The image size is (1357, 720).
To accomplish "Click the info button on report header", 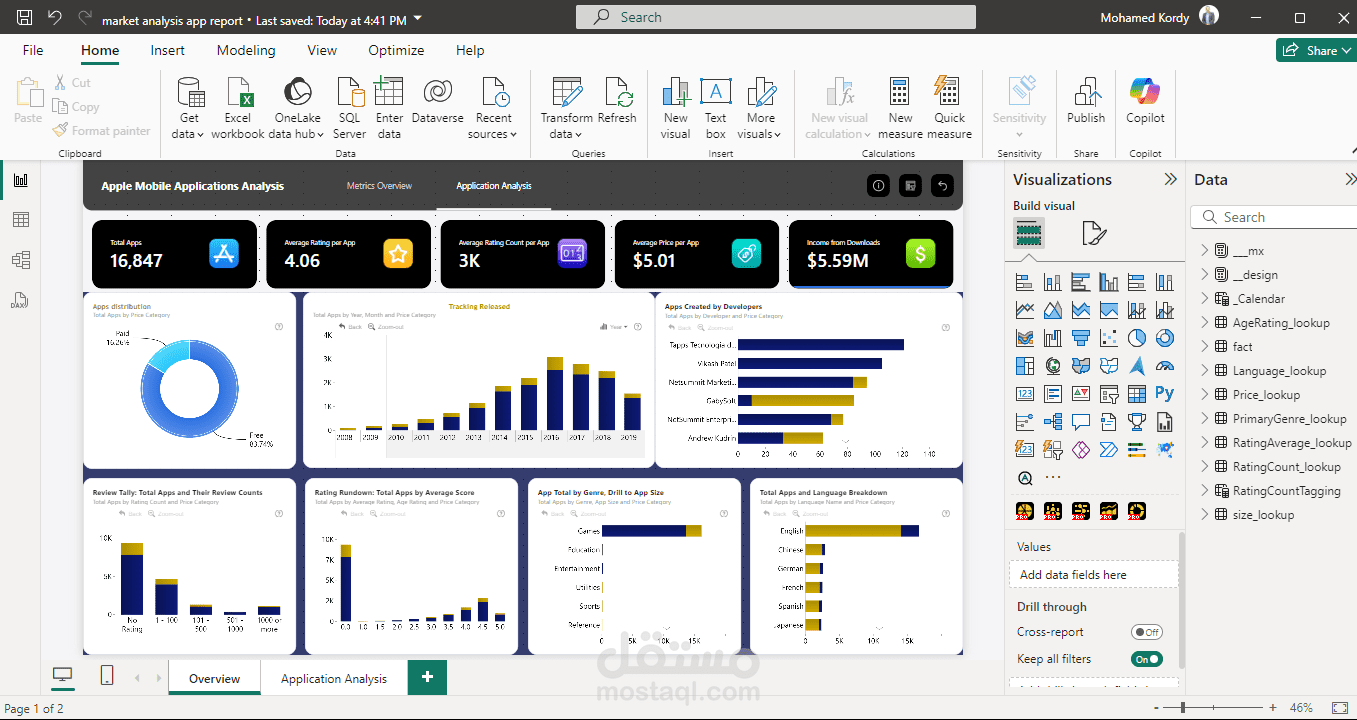I will click(x=878, y=186).
